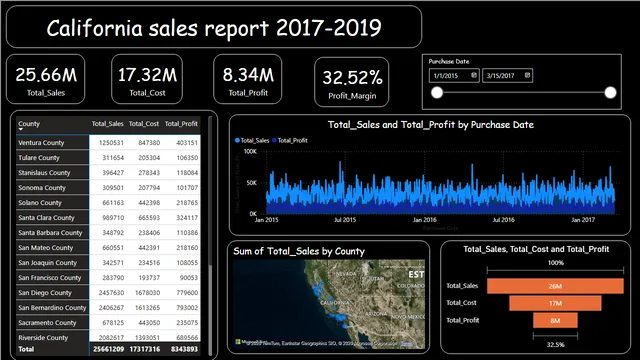Click the Sum of Total_Sales by County title
Screen dimensions: 640x360
(299, 251)
